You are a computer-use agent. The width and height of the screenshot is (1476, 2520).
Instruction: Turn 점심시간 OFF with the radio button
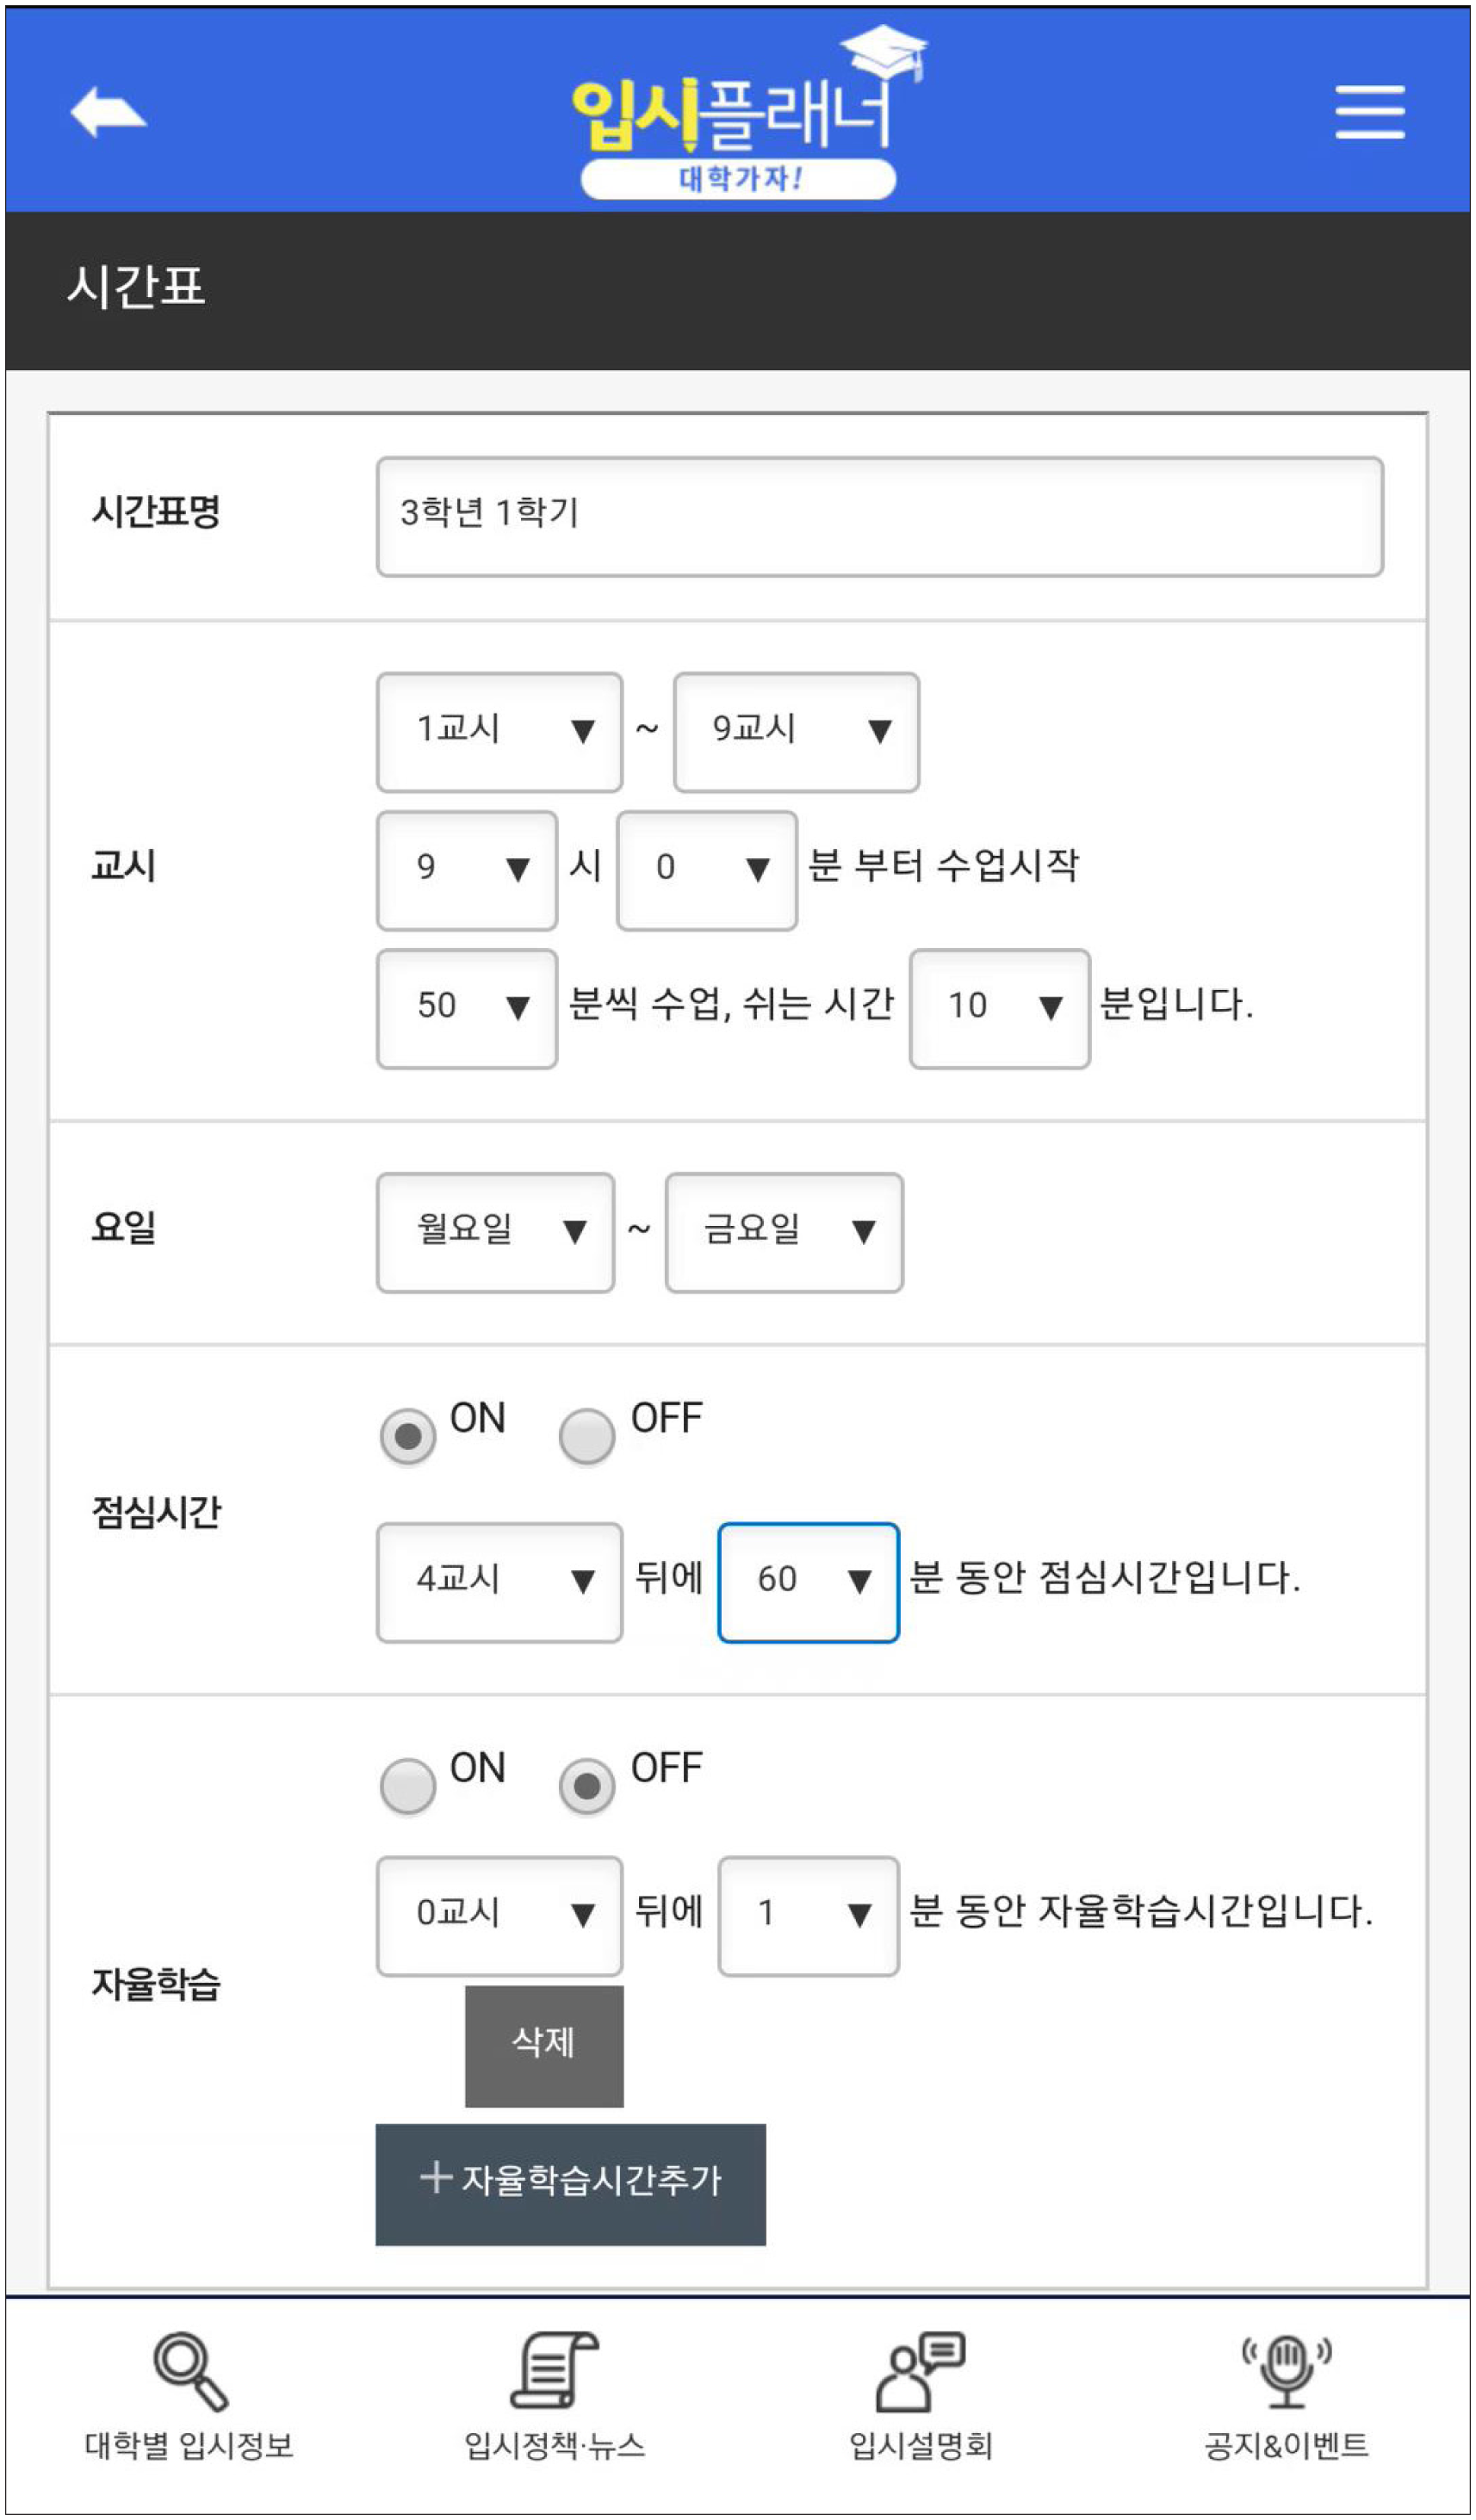587,1437
